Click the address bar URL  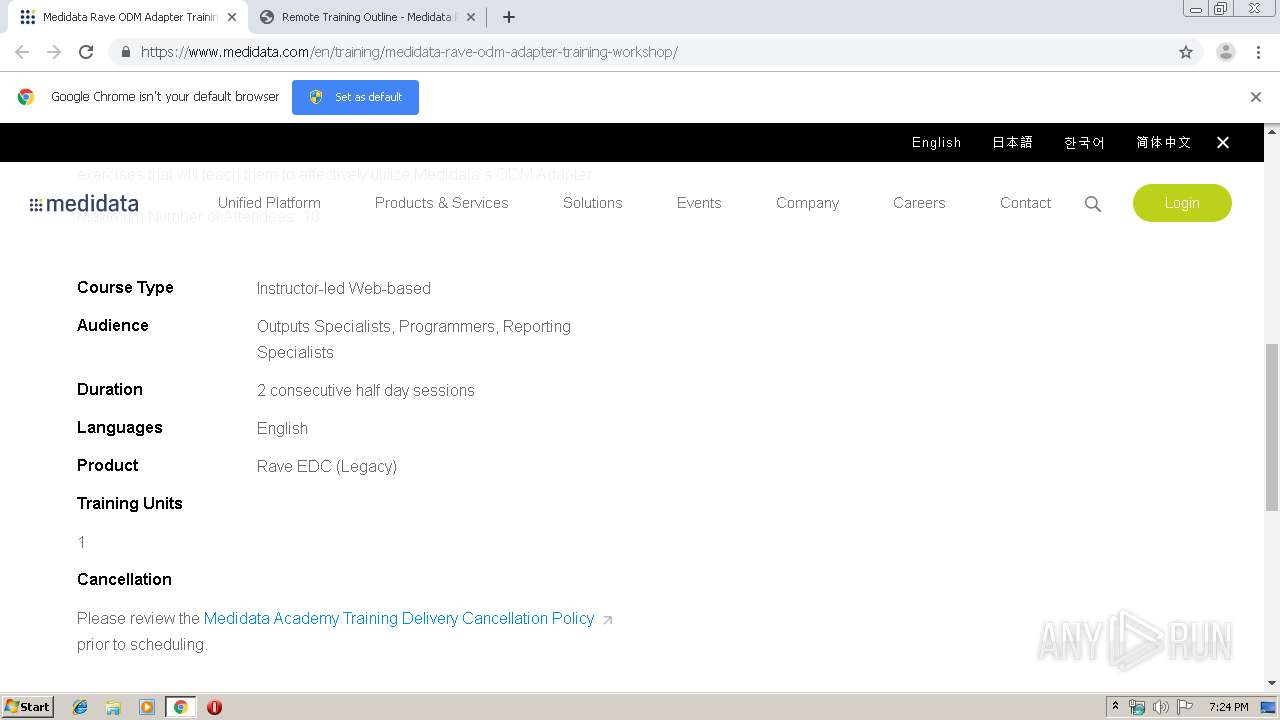(x=409, y=52)
